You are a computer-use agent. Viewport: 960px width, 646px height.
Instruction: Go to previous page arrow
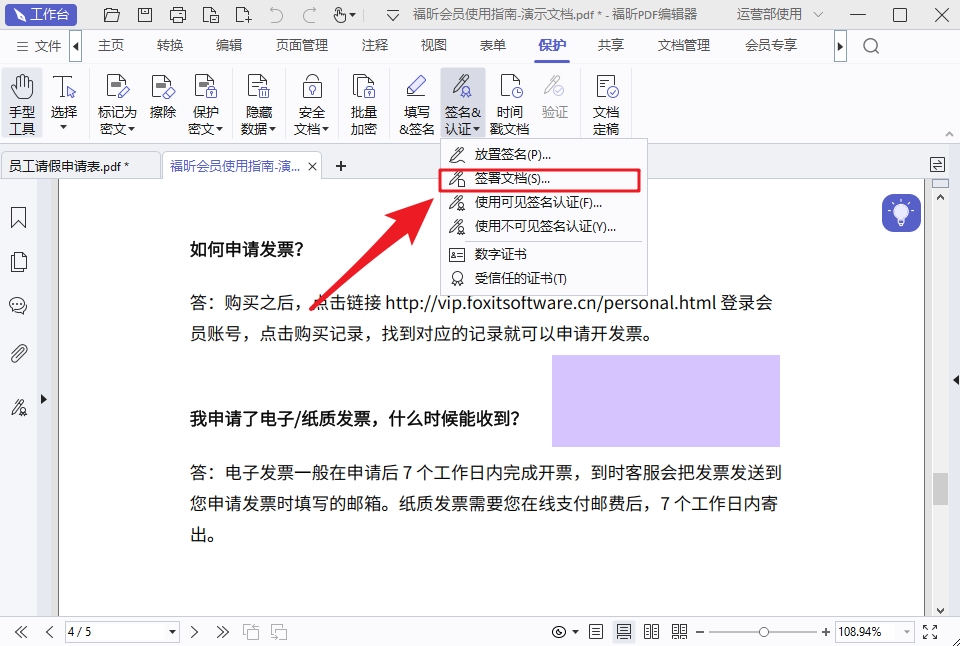(50, 632)
